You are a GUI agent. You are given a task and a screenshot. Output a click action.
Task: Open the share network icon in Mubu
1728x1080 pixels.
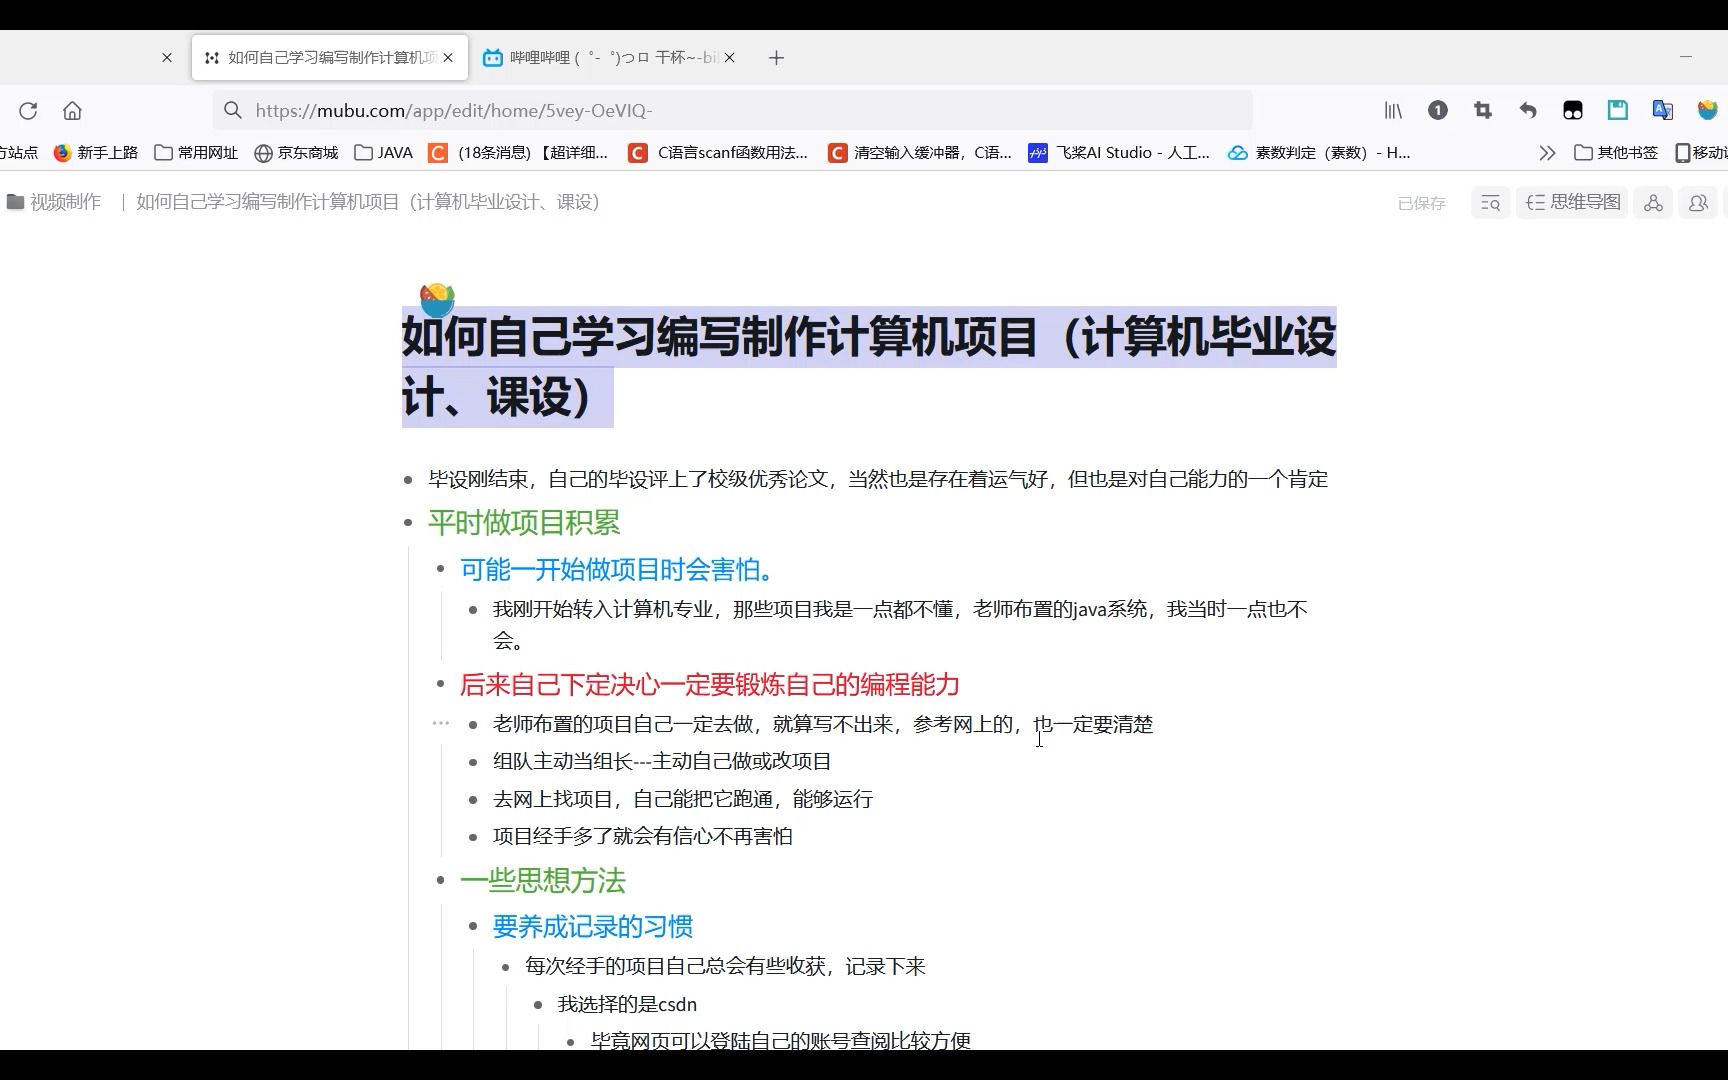coord(1653,203)
